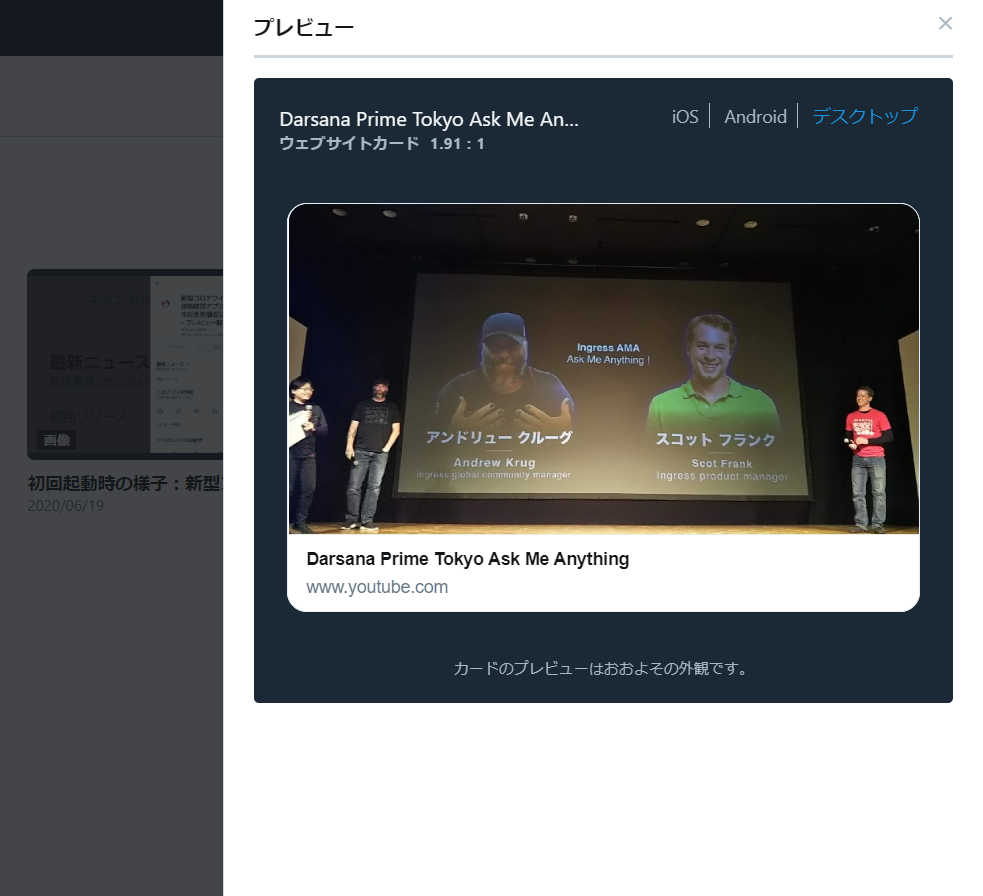Click the 画像 badge on background thumbnail
983x896 pixels.
pos(56,440)
